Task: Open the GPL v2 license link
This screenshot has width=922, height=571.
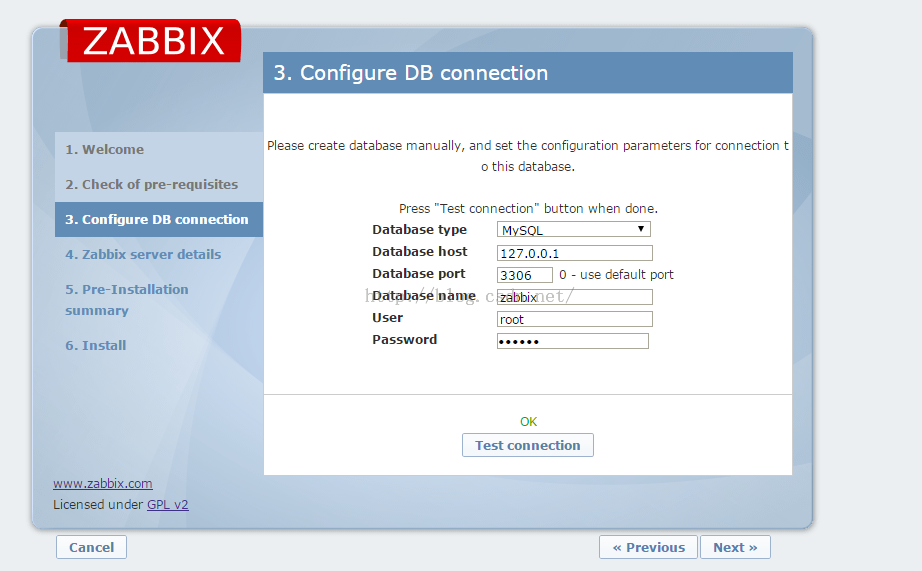Action: (168, 505)
